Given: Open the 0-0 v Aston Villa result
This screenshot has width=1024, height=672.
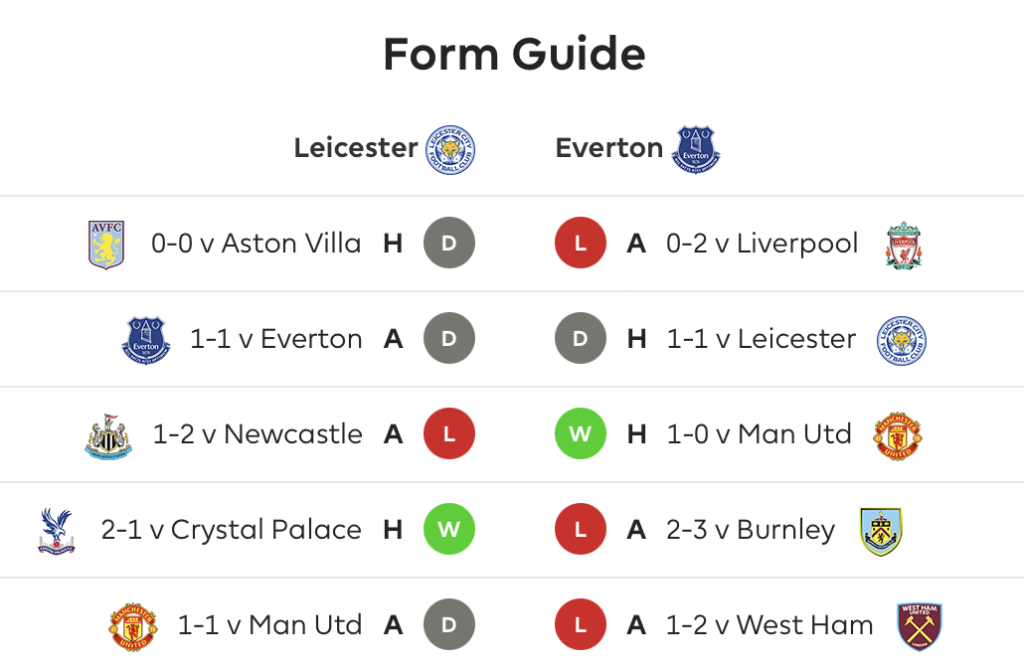Looking at the screenshot, I should point(256,244).
